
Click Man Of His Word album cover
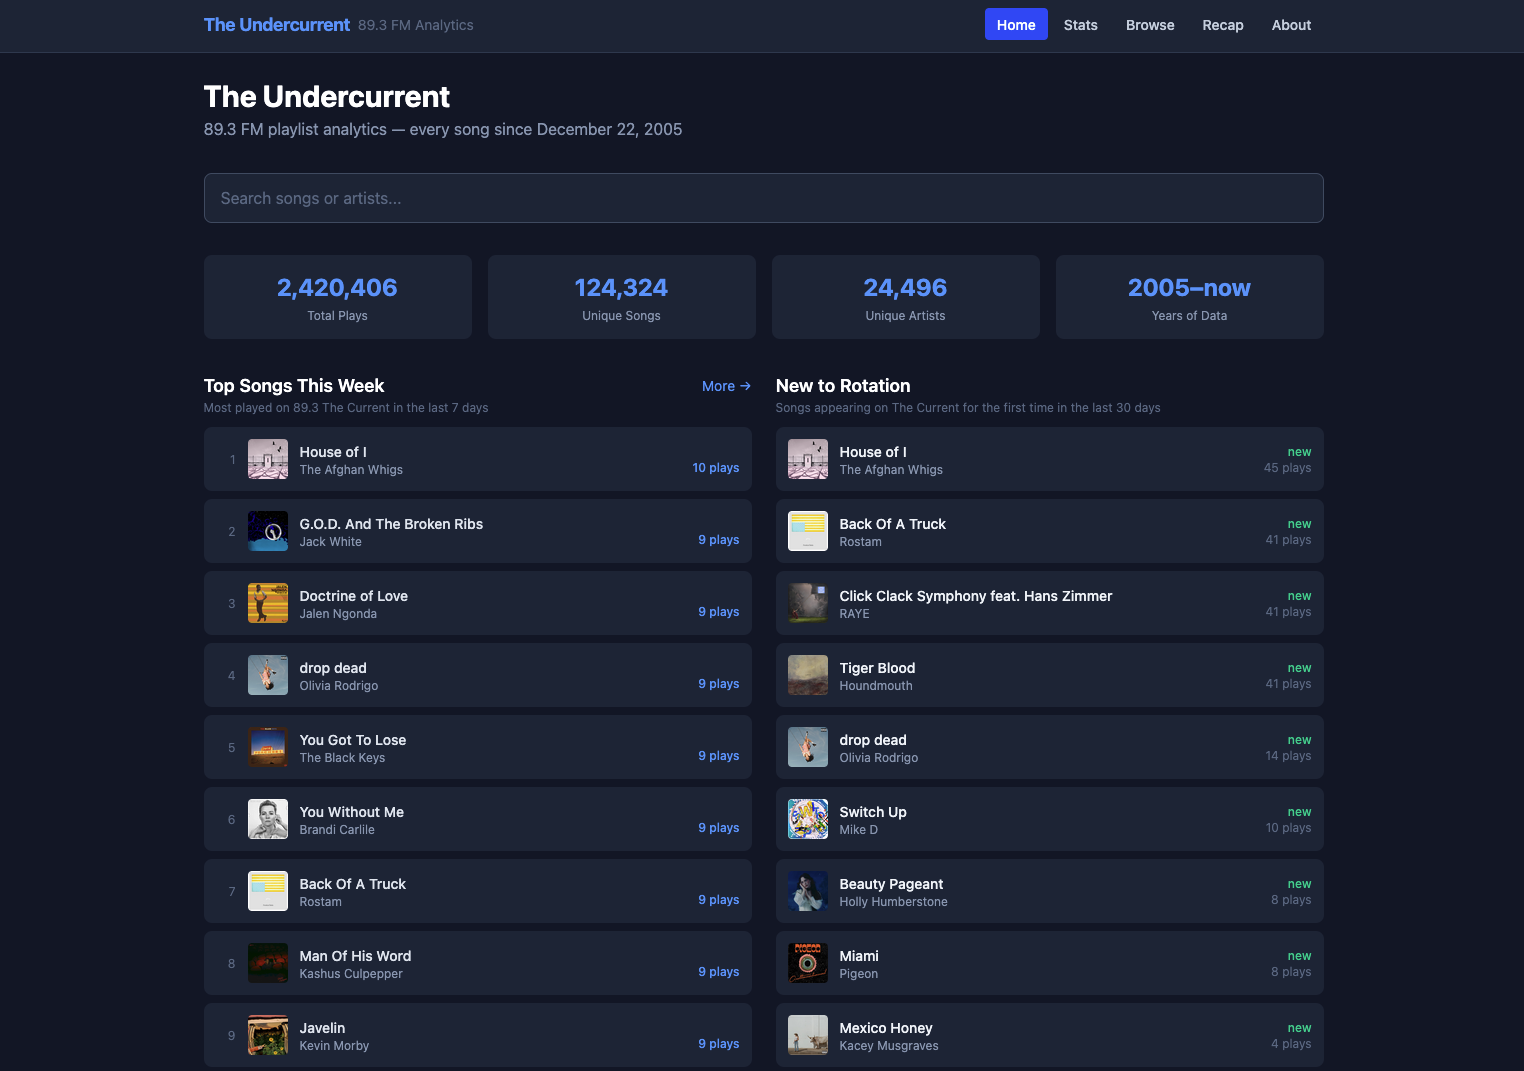pos(268,963)
